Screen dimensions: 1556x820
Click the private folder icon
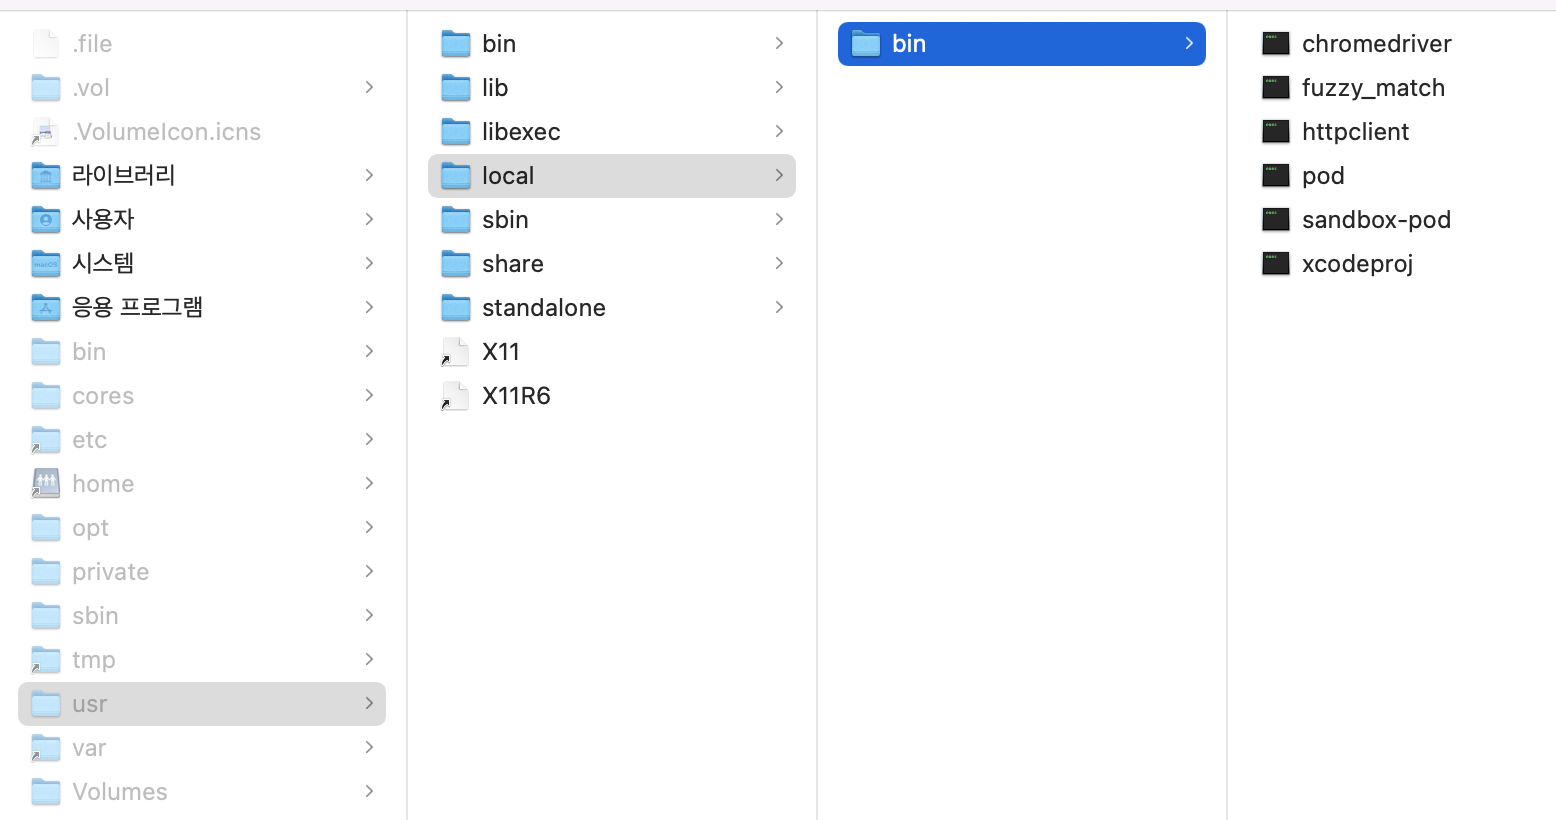click(46, 571)
